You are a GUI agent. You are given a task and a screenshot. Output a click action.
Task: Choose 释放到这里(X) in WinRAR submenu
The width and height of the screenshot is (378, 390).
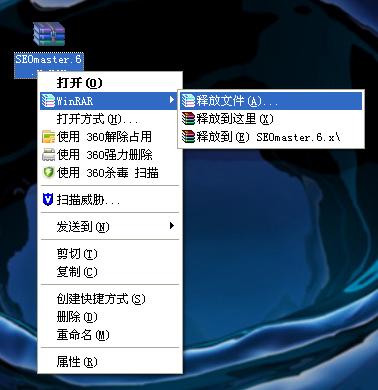[271, 119]
